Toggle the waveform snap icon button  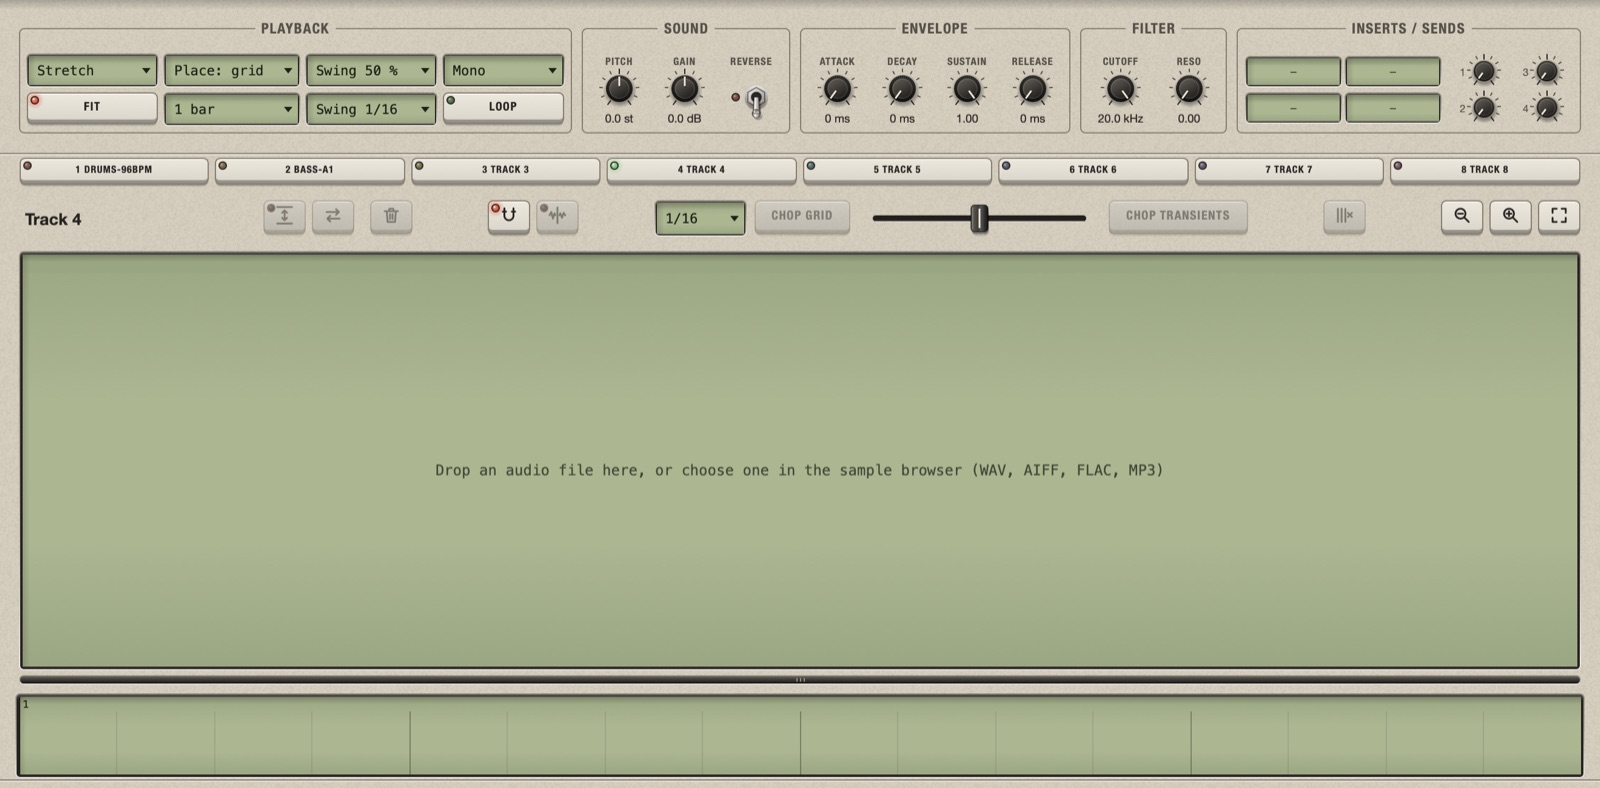[557, 216]
